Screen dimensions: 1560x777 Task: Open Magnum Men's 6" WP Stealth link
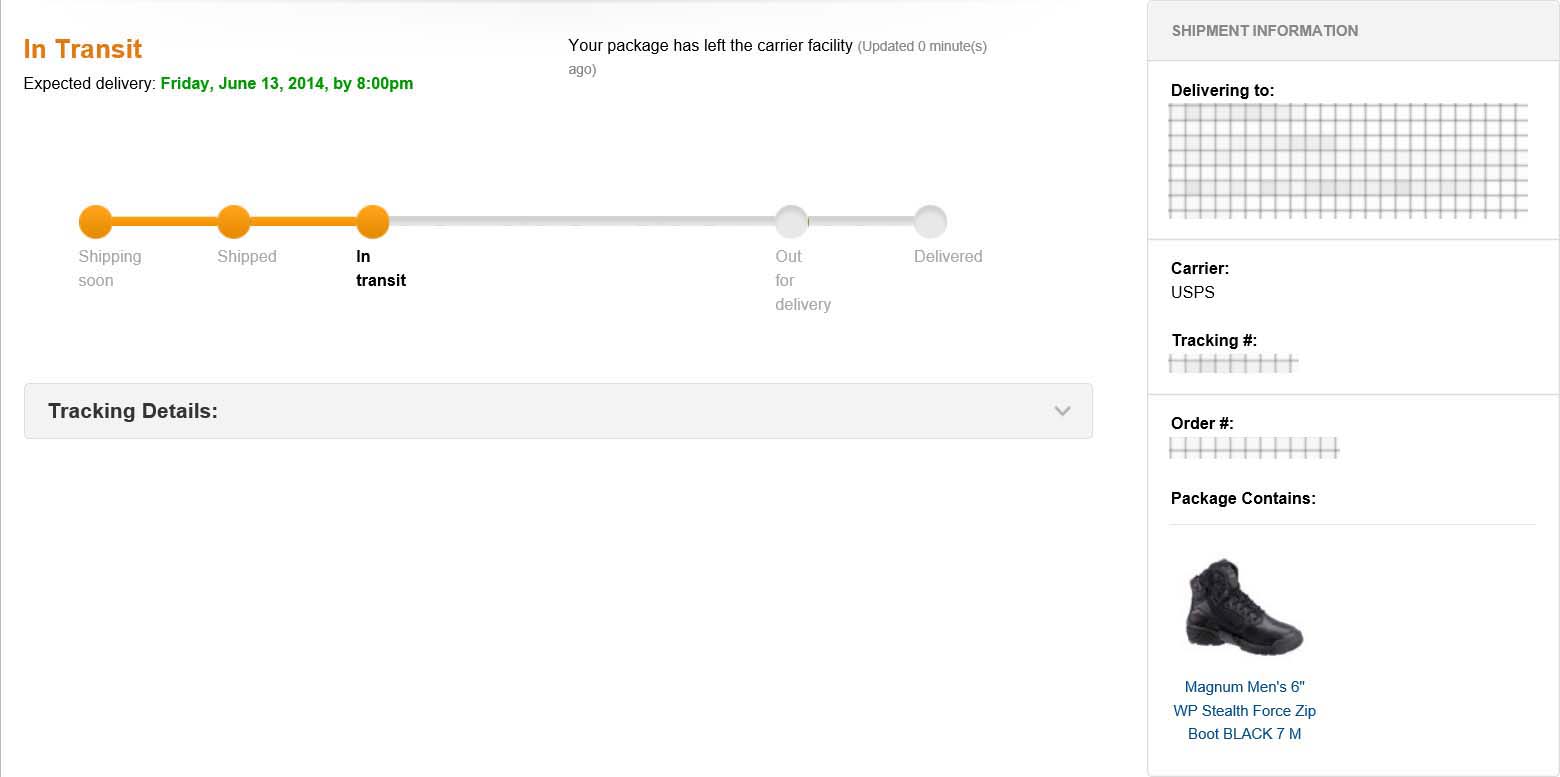(1244, 710)
